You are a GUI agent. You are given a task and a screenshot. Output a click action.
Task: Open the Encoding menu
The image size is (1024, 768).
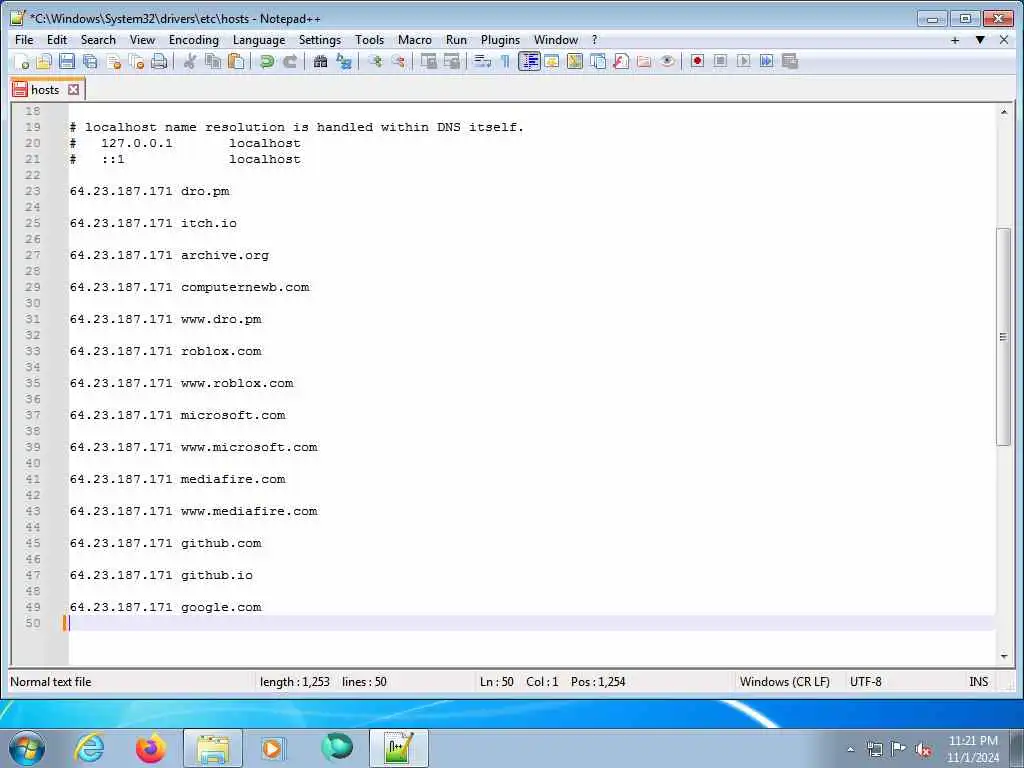(193, 40)
